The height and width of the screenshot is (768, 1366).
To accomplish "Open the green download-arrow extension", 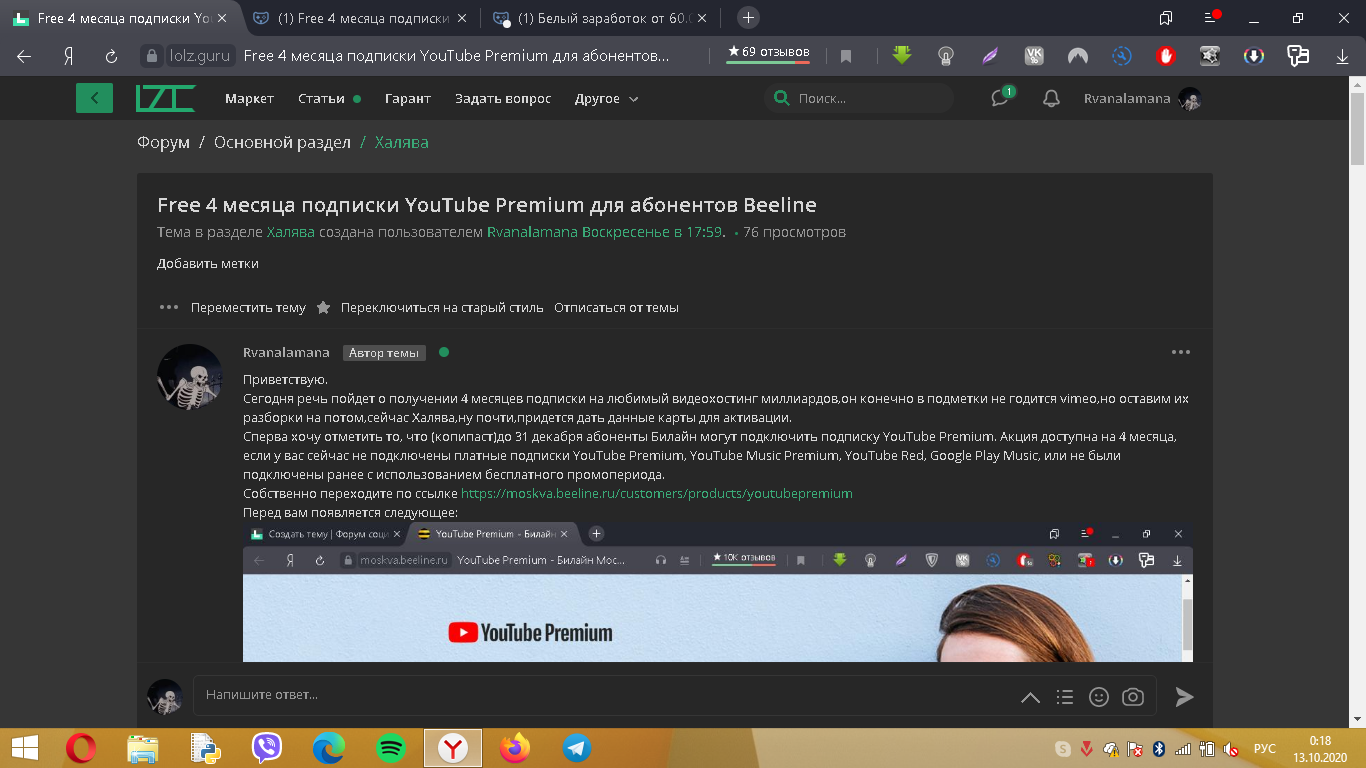I will point(902,56).
